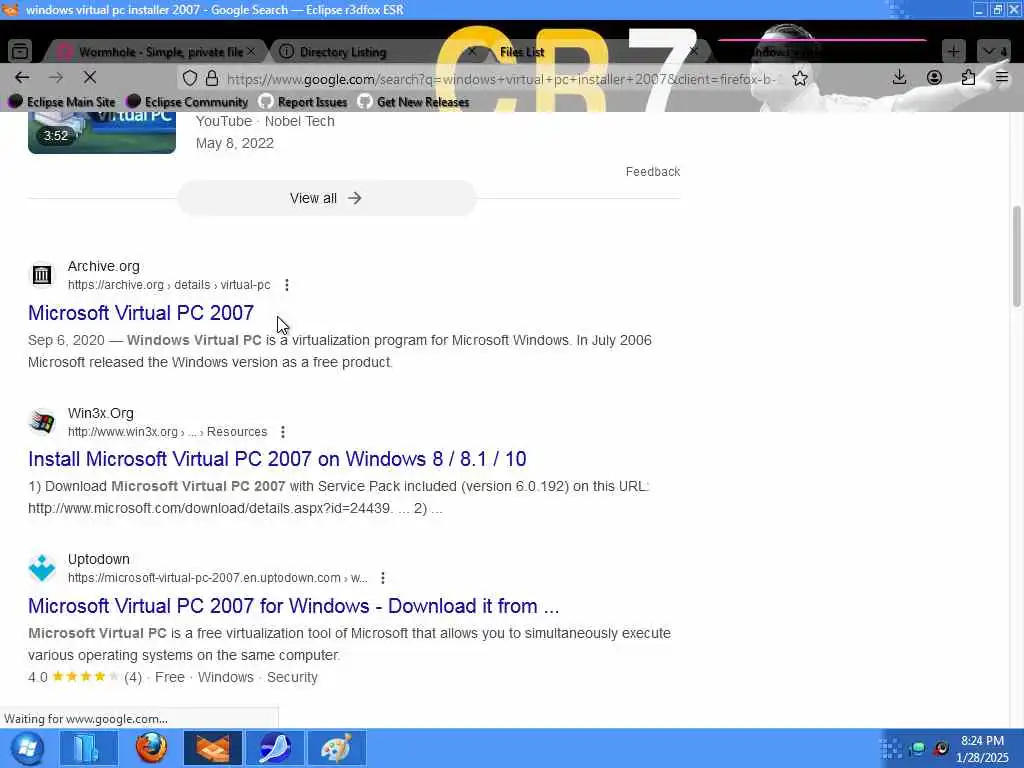
Task: Open the red system tray icon
Action: 941,748
